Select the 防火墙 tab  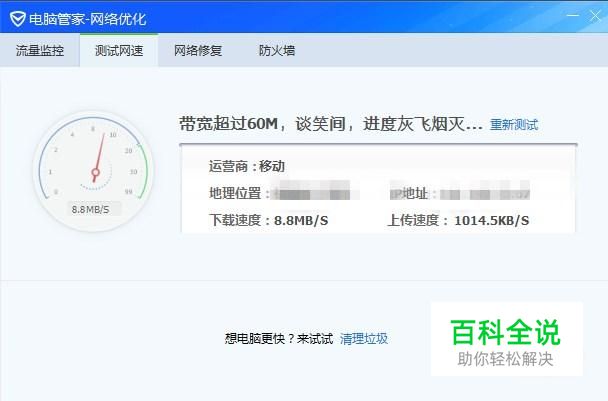point(277,50)
